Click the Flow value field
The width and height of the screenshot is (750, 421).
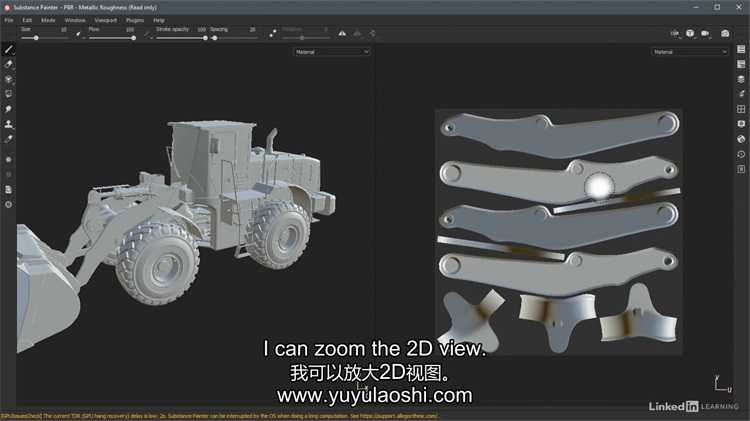tap(130, 30)
